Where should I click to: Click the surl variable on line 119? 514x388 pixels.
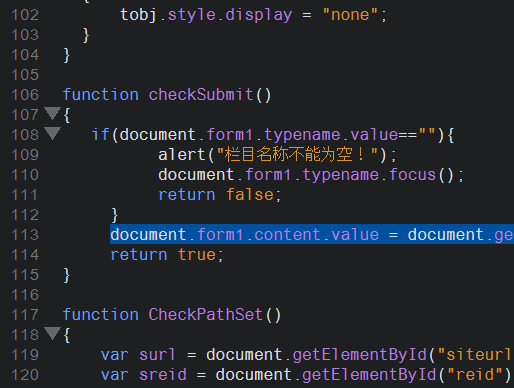(157, 355)
